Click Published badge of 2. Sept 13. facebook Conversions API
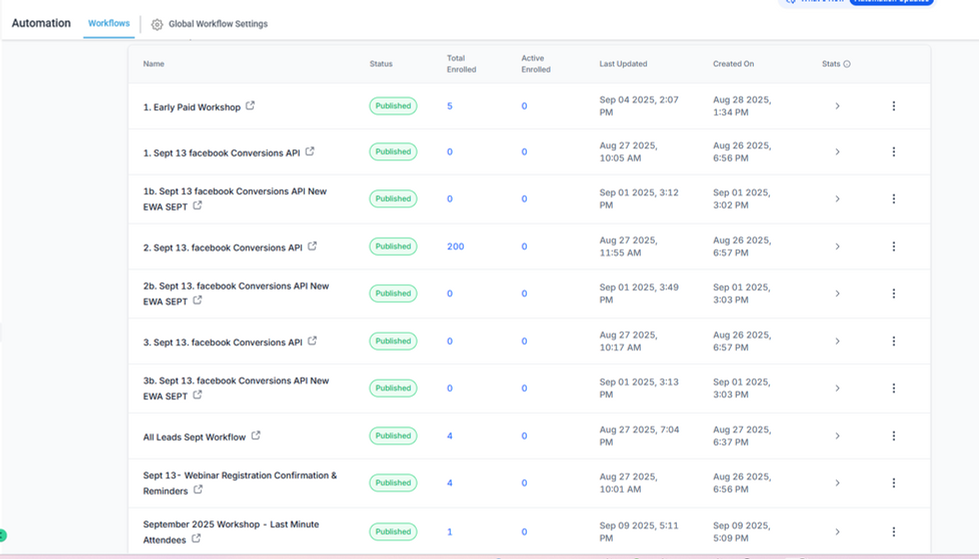The image size is (979, 559). coord(393,247)
